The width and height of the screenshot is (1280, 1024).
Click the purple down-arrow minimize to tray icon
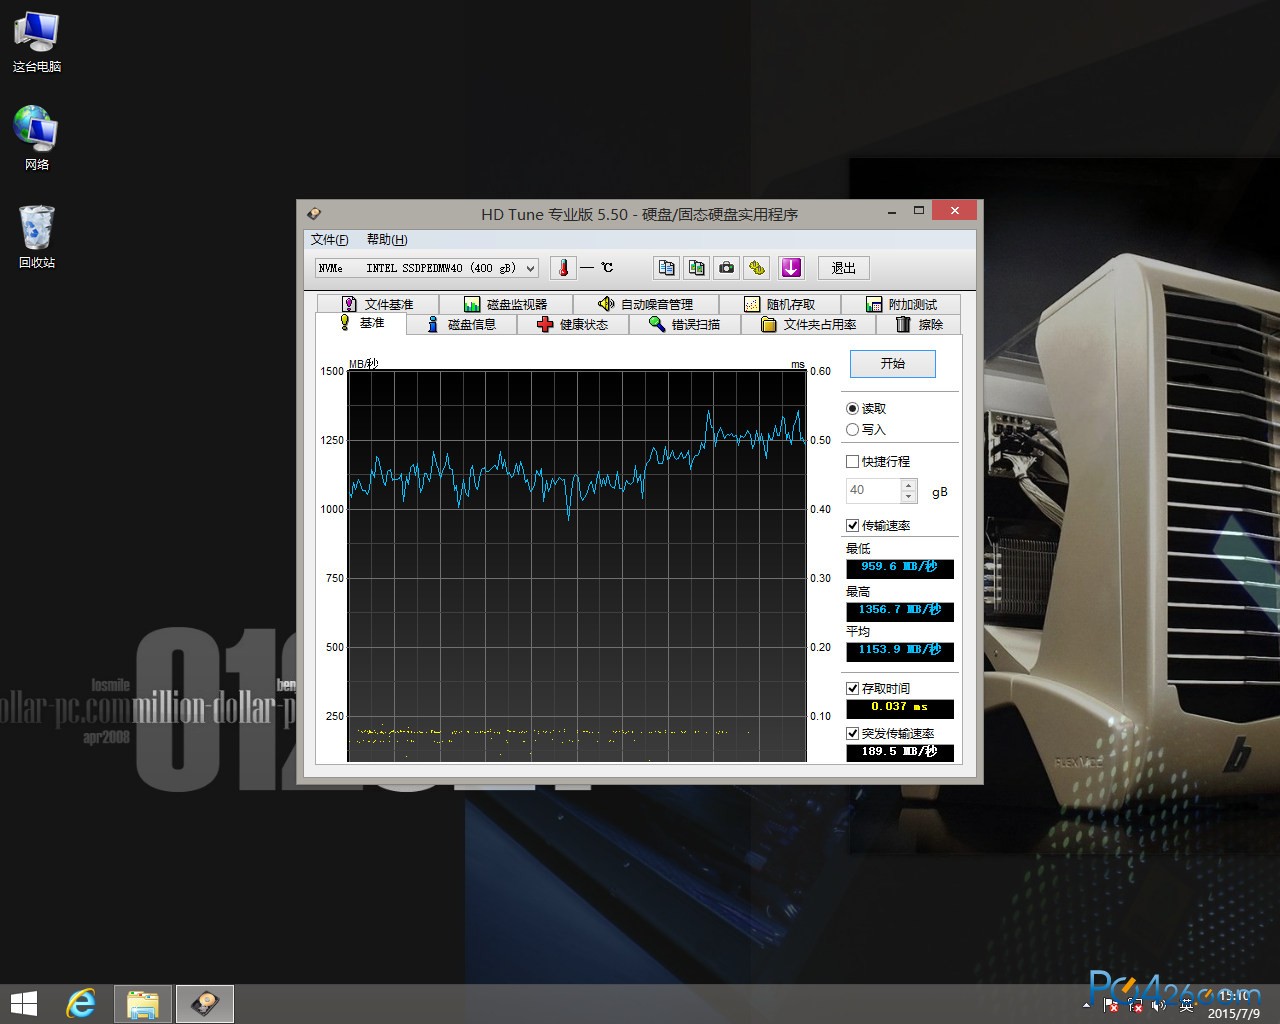(x=791, y=268)
